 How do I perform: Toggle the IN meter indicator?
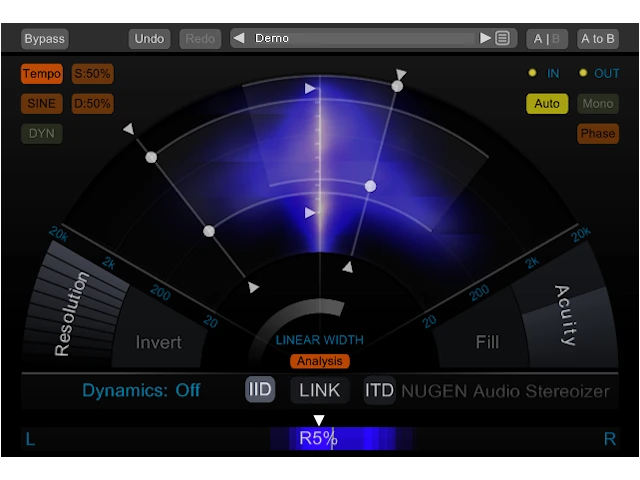point(532,73)
